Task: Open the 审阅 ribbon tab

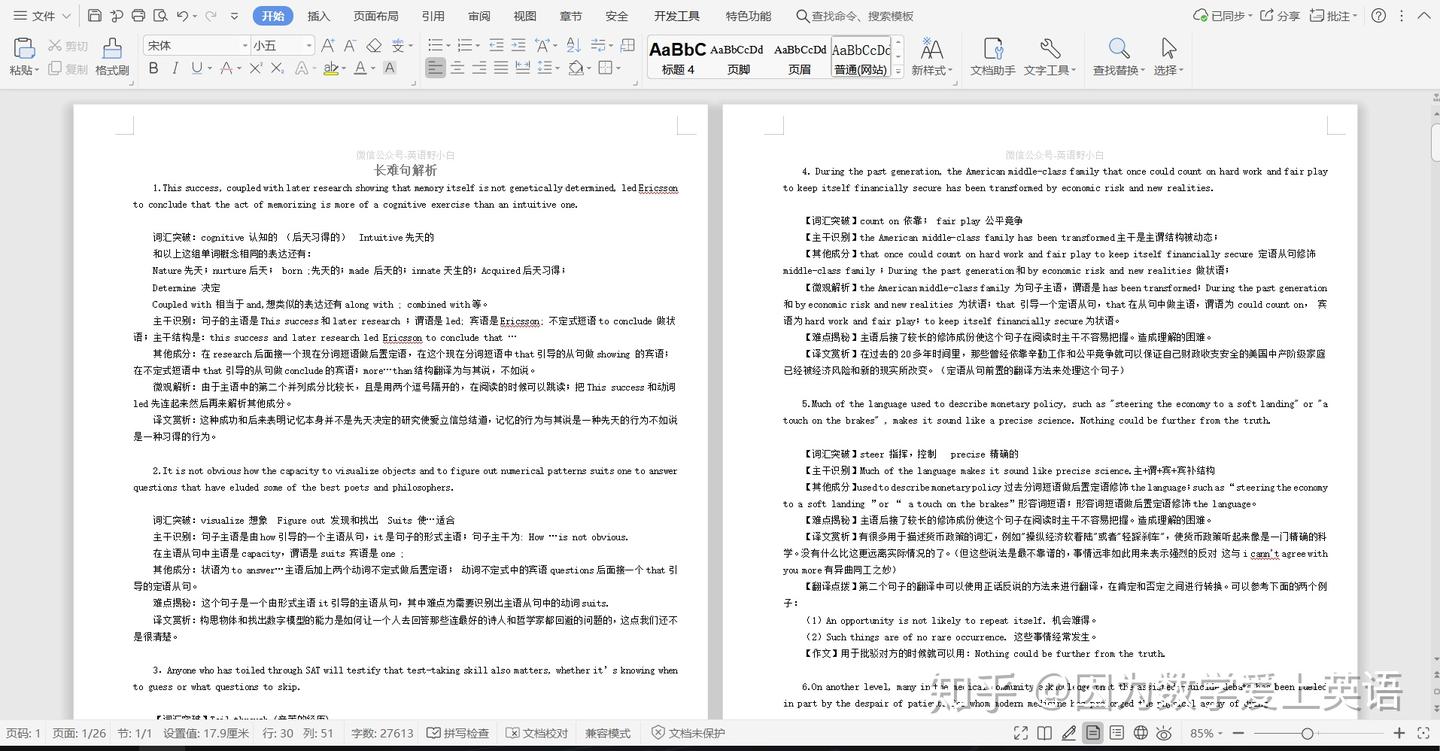Action: coord(477,15)
